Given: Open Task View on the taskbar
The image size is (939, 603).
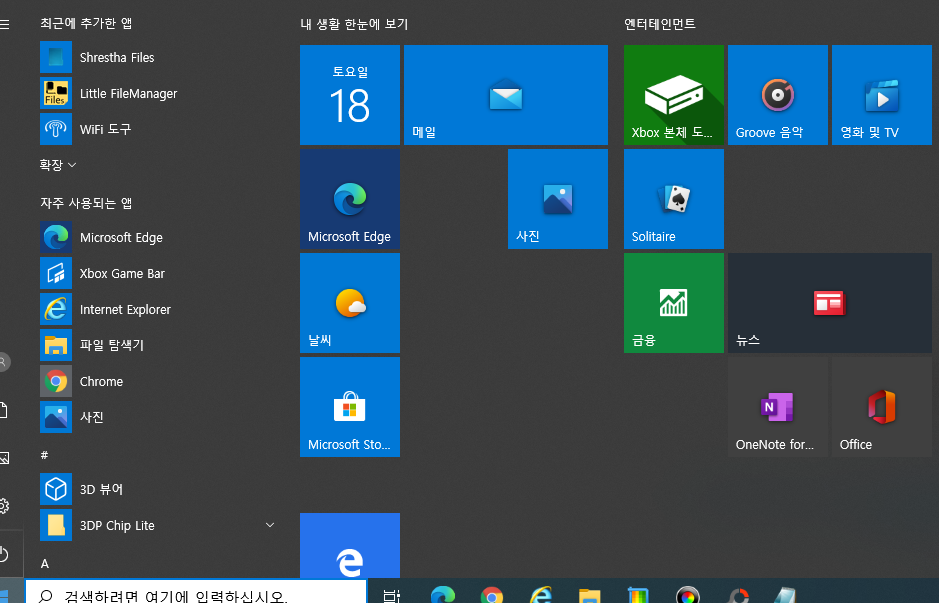Looking at the screenshot, I should tap(392, 596).
